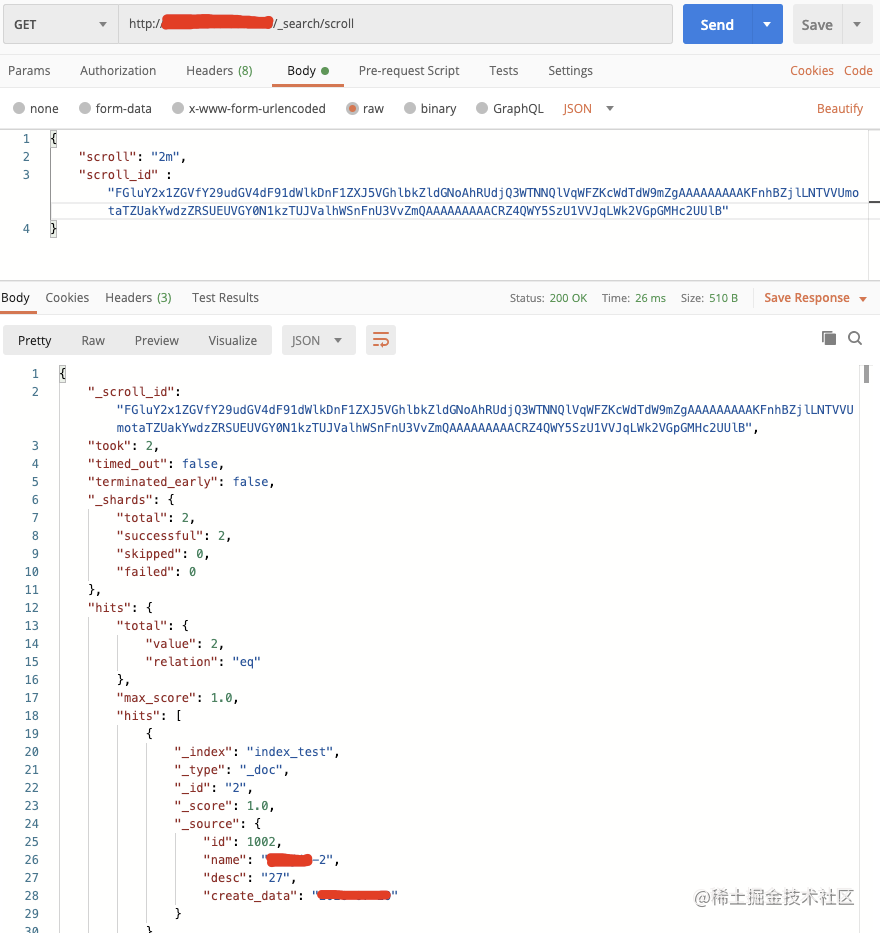Click the "desc": "27" line
Image resolution: width=880 pixels, height=933 pixels.
tap(249, 878)
